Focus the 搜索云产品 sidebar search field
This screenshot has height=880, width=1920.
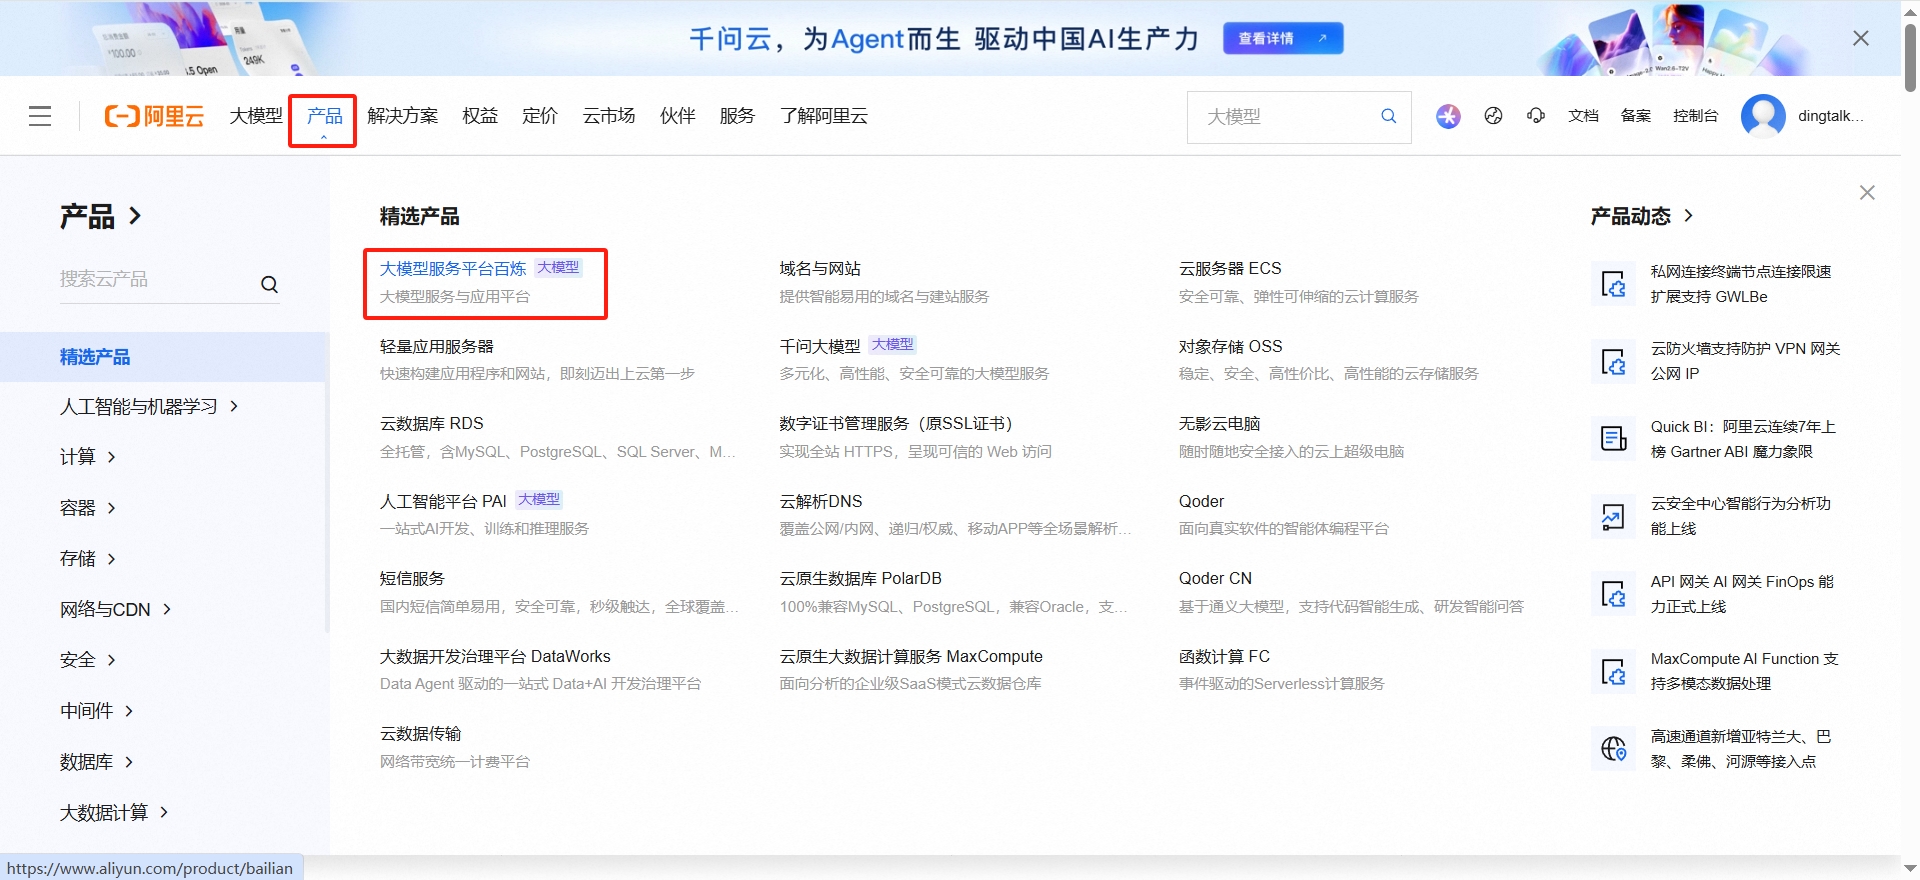155,280
